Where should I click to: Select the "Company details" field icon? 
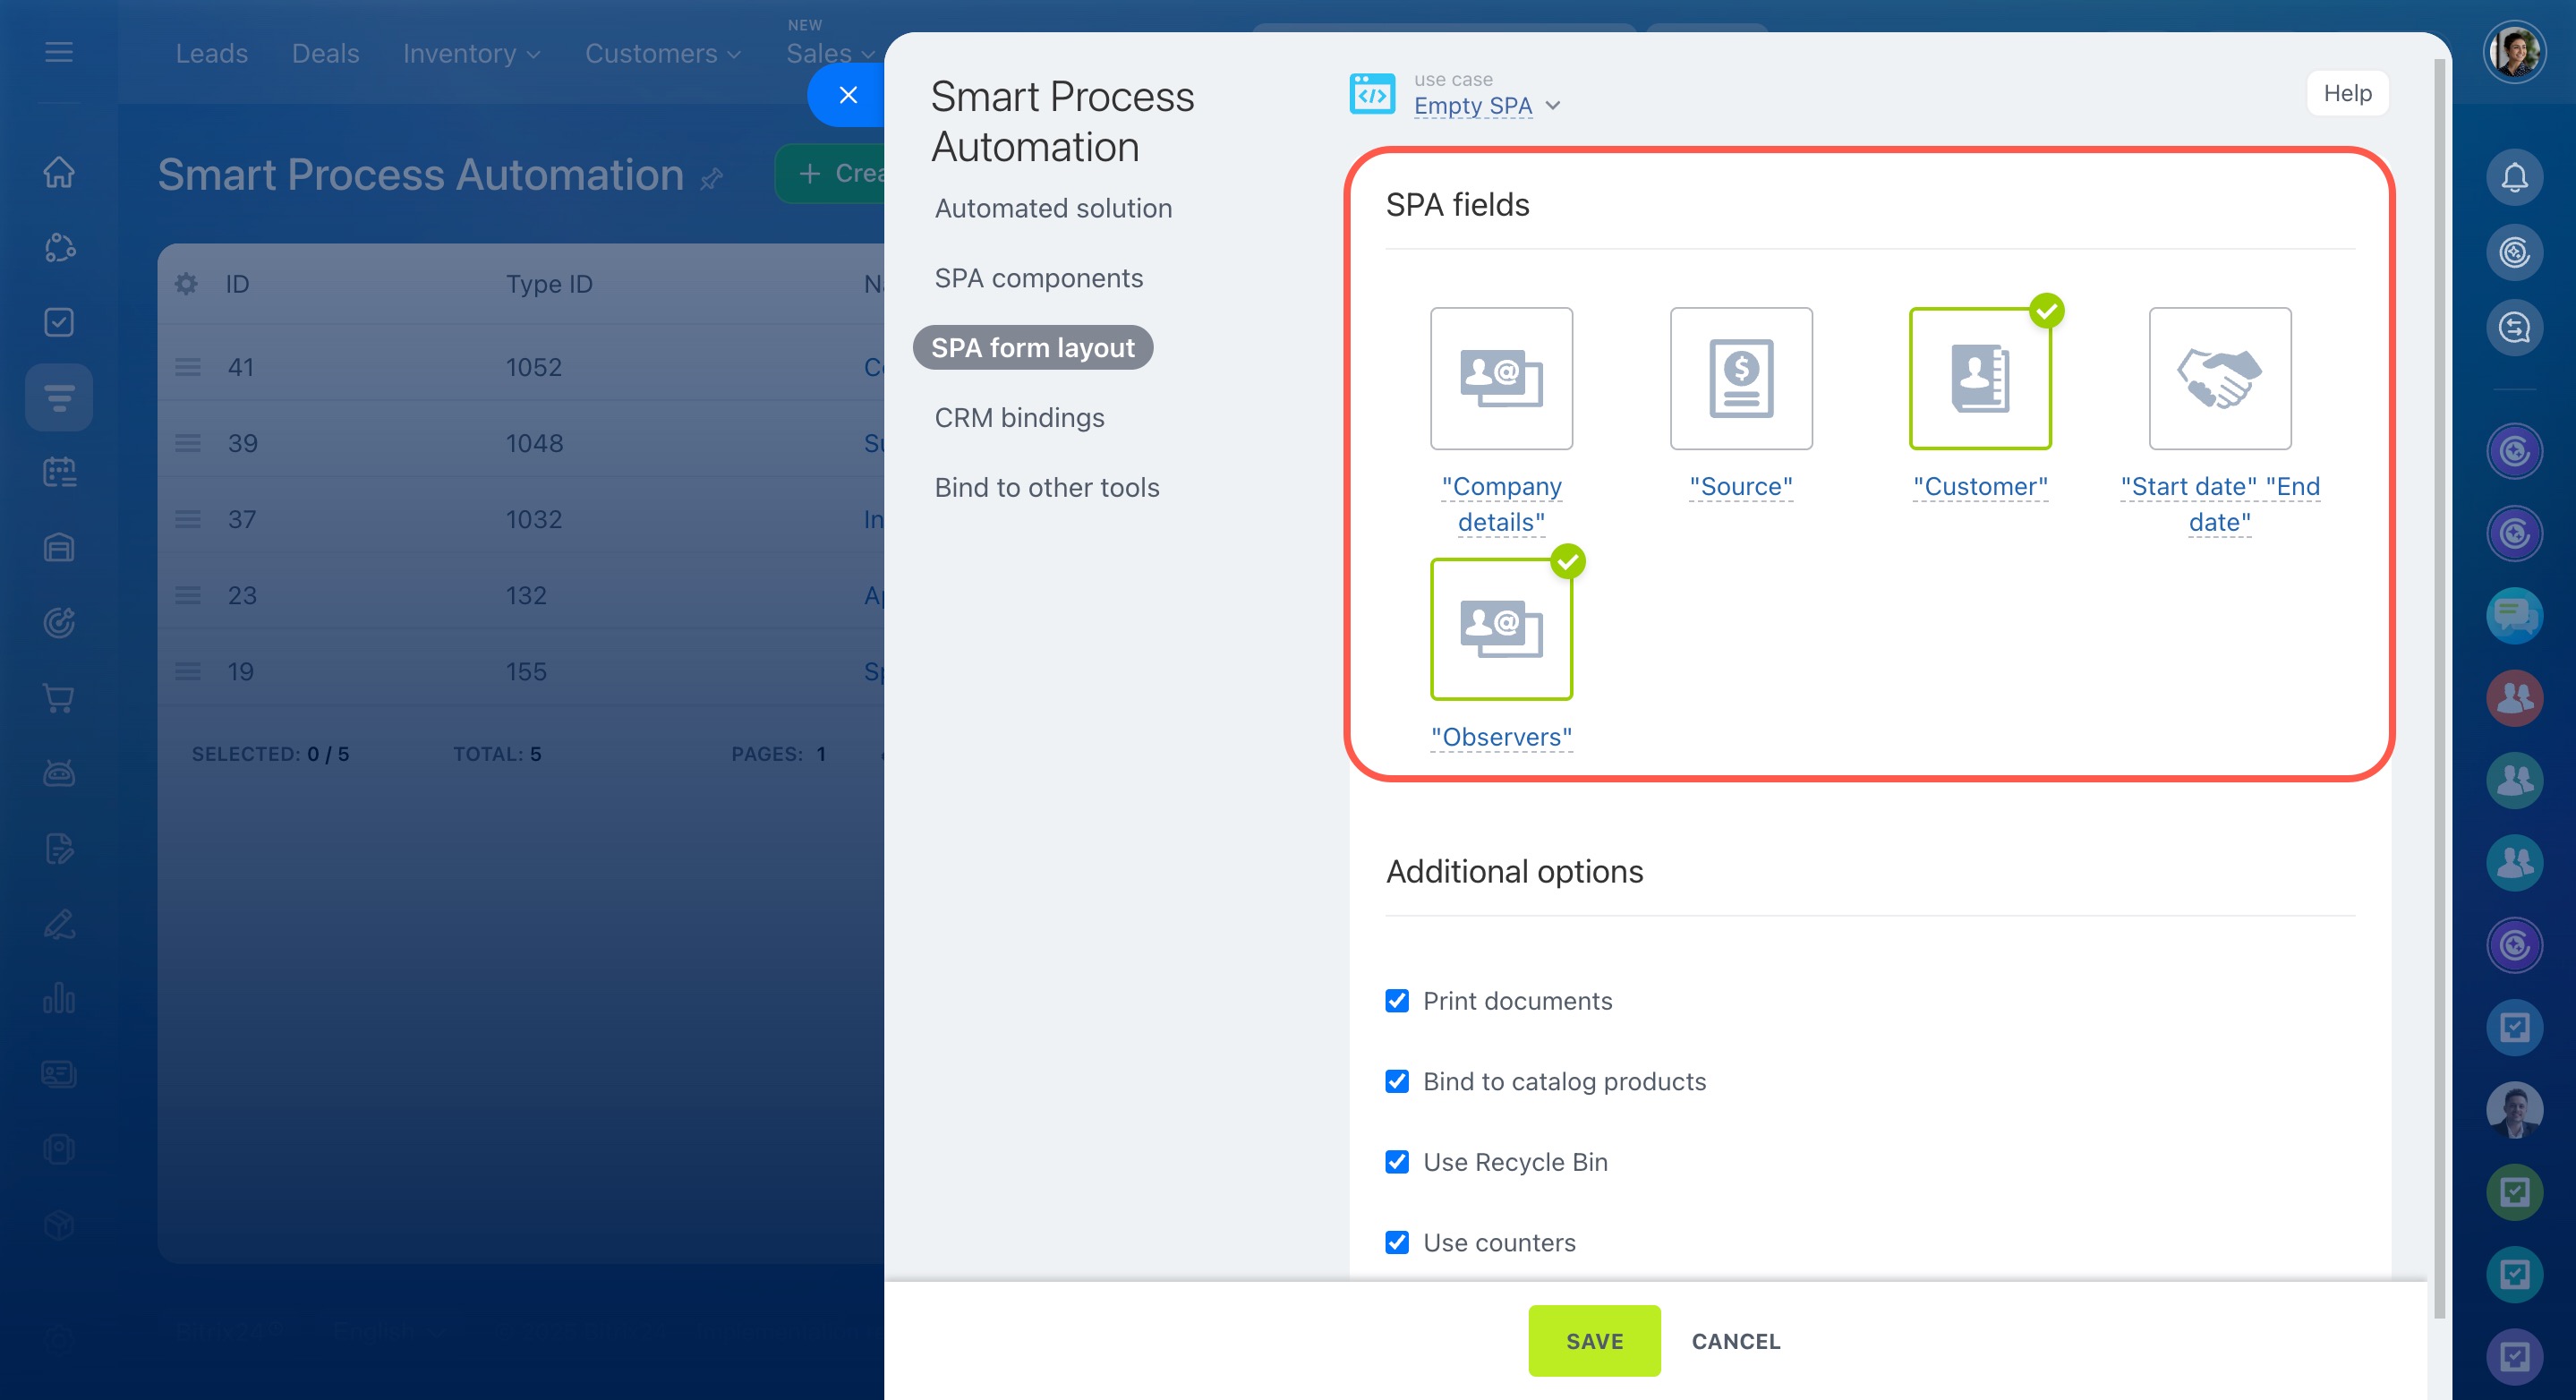[x=1501, y=378]
